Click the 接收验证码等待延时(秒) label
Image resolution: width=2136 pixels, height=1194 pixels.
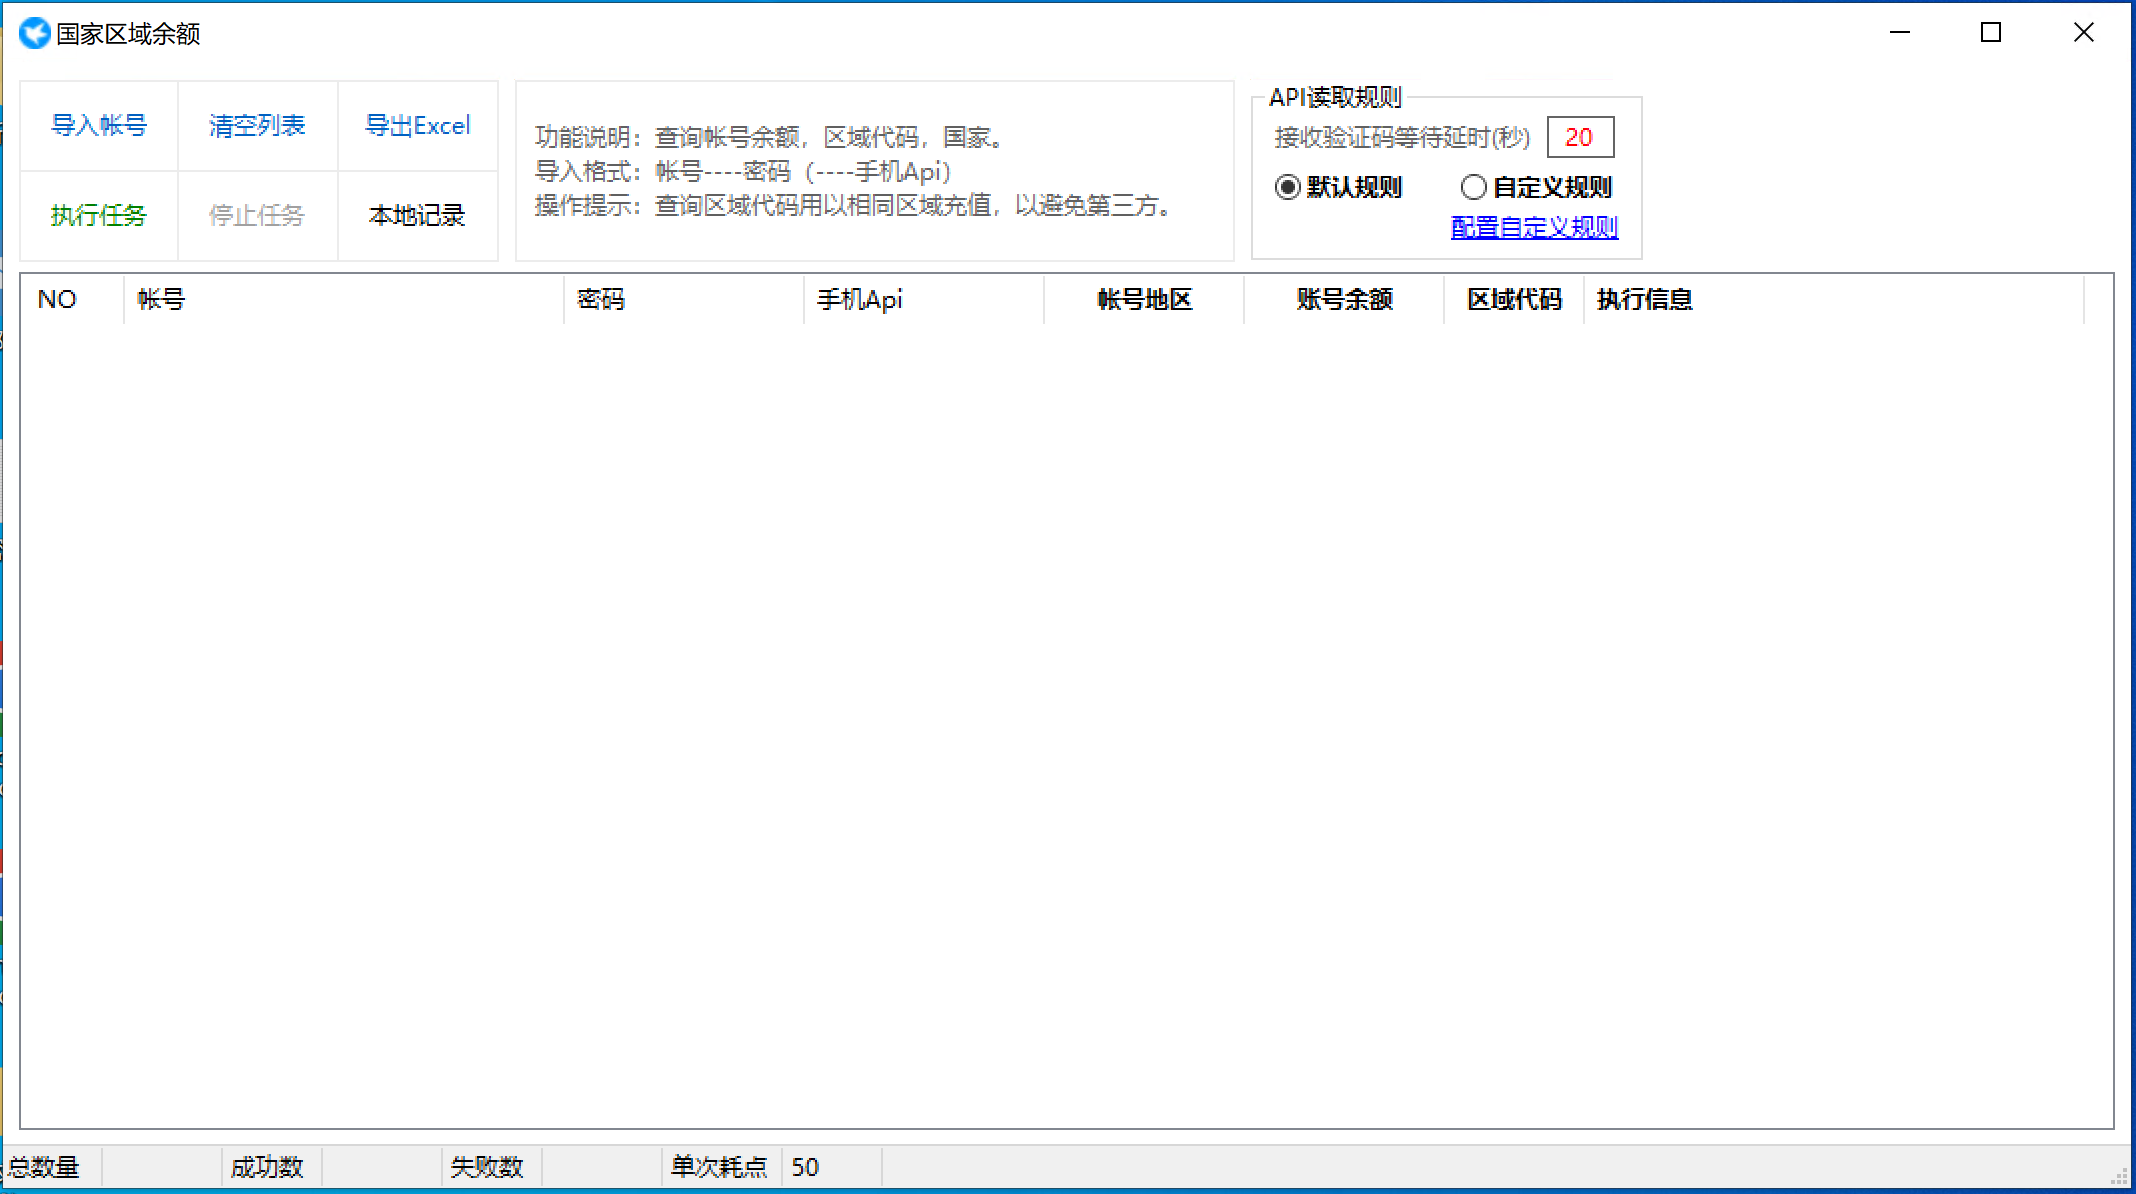1402,137
